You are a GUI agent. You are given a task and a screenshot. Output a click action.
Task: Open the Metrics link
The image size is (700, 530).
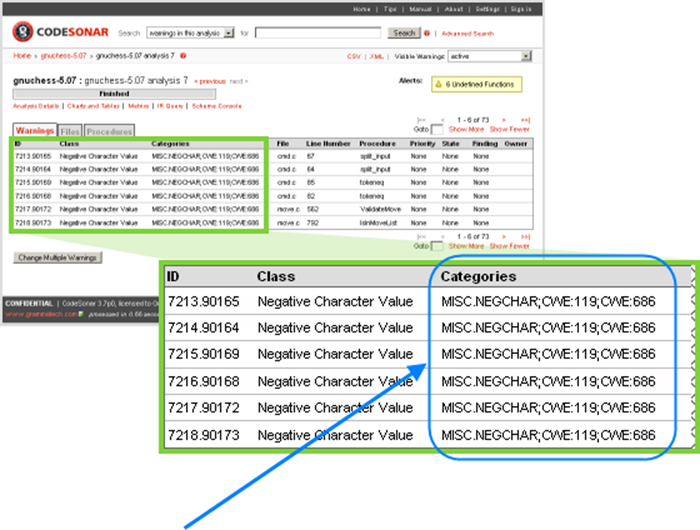[x=138, y=106]
